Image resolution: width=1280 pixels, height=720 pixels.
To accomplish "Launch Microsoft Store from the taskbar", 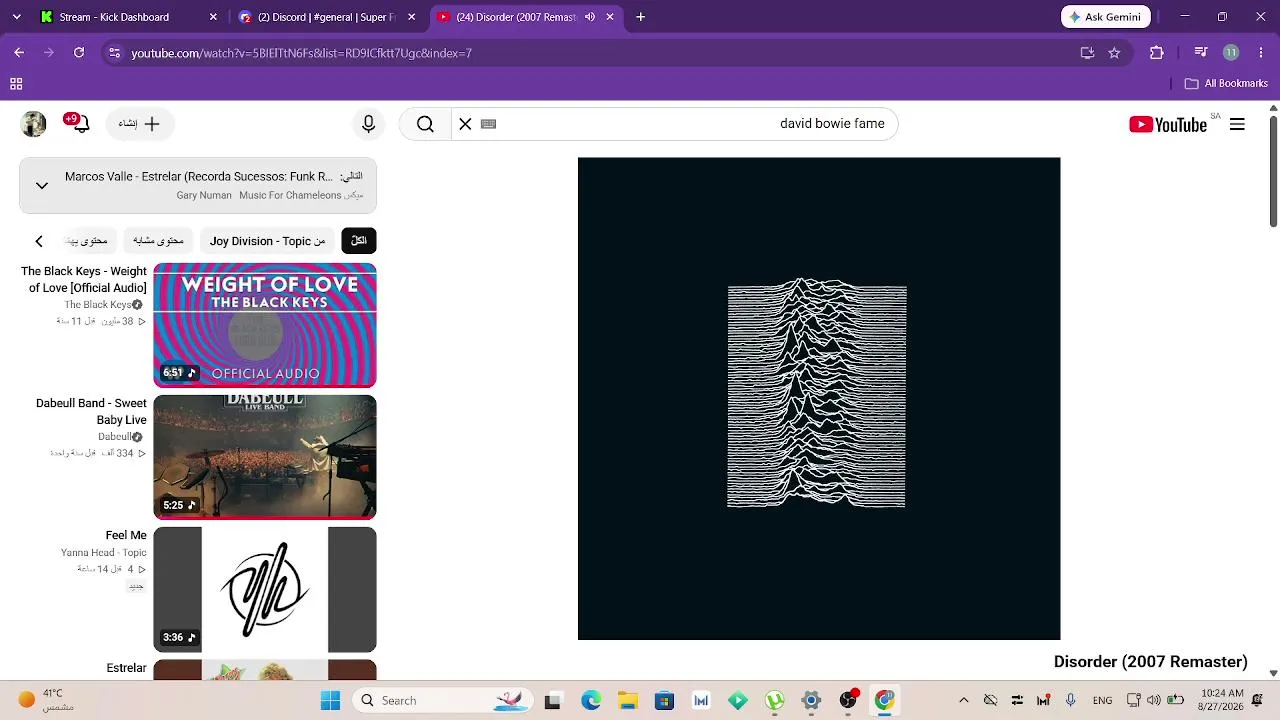I will pyautogui.click(x=664, y=700).
